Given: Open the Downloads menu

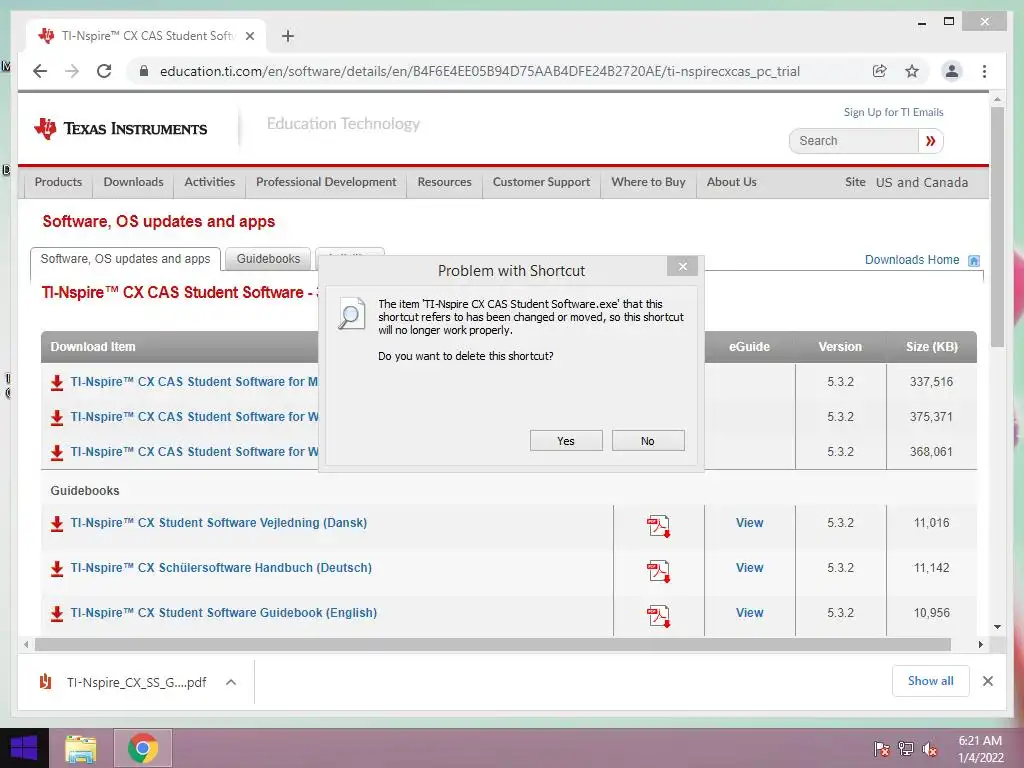Looking at the screenshot, I should tap(133, 182).
